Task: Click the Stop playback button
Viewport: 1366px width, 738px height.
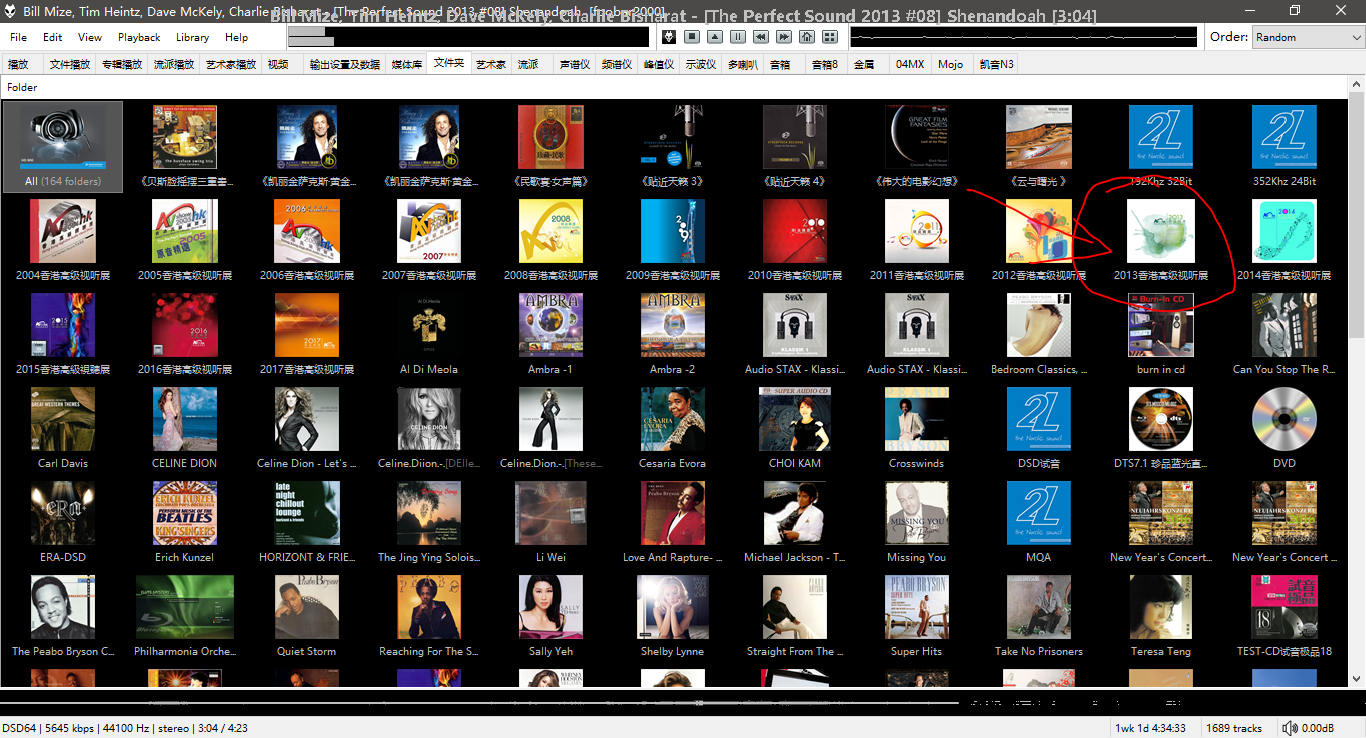Action: click(x=692, y=37)
